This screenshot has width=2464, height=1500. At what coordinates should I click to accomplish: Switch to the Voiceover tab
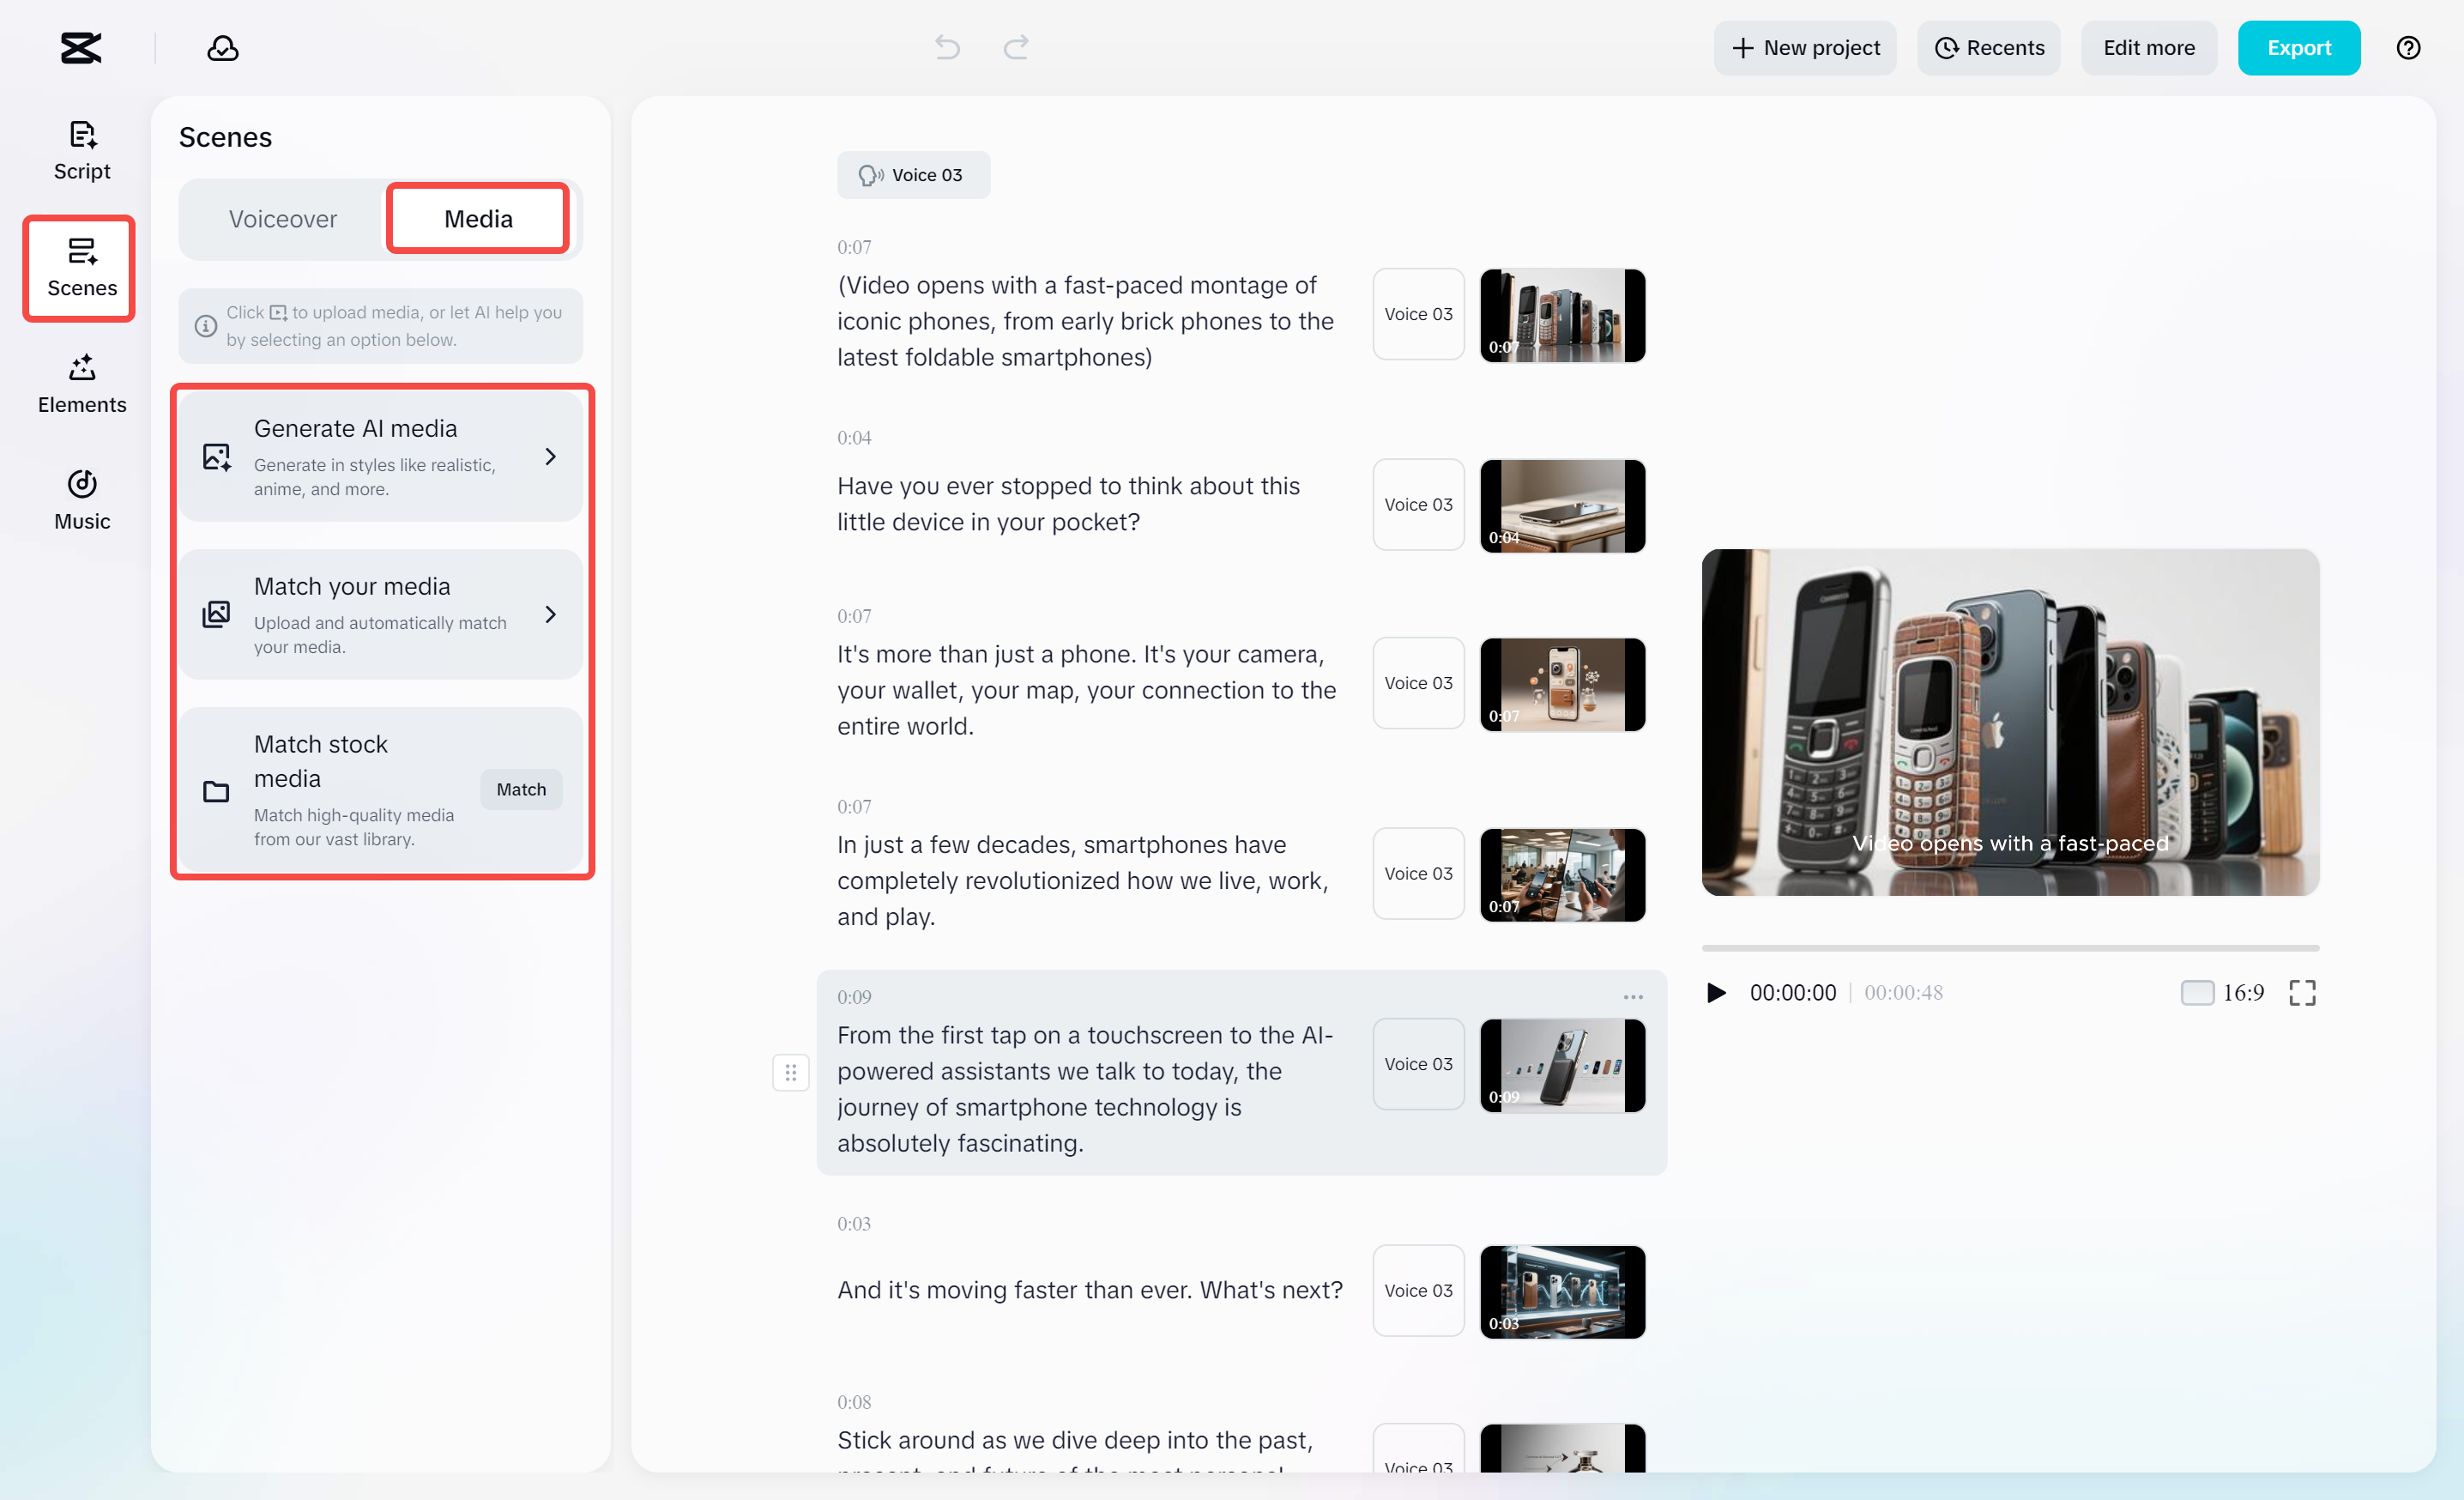283,219
